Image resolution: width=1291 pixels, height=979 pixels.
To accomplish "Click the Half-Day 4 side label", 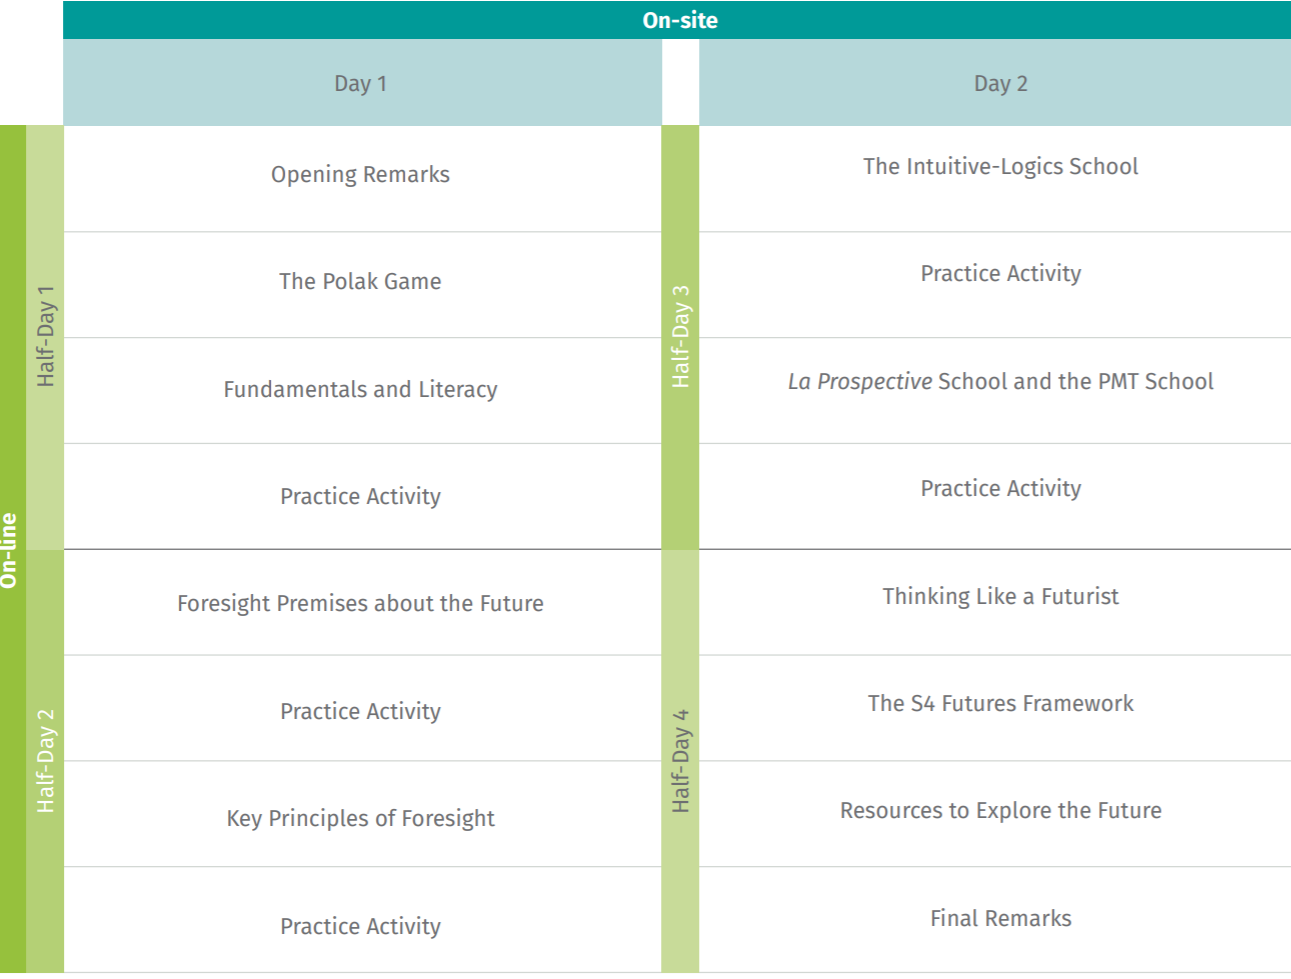I will (680, 761).
